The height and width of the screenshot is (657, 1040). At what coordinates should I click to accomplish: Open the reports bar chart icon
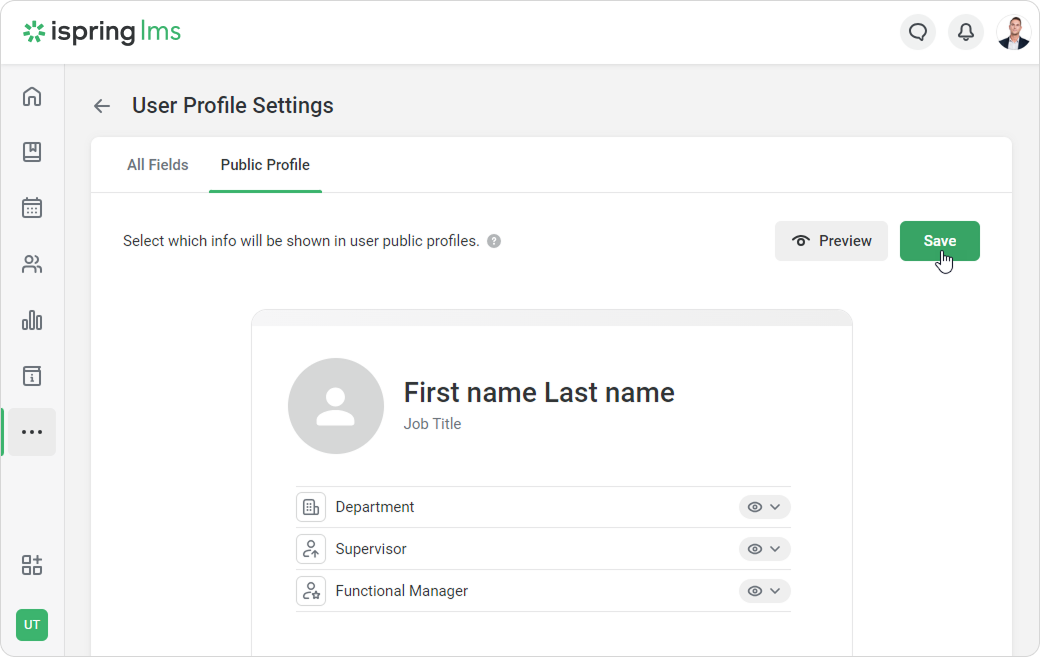tap(32, 320)
